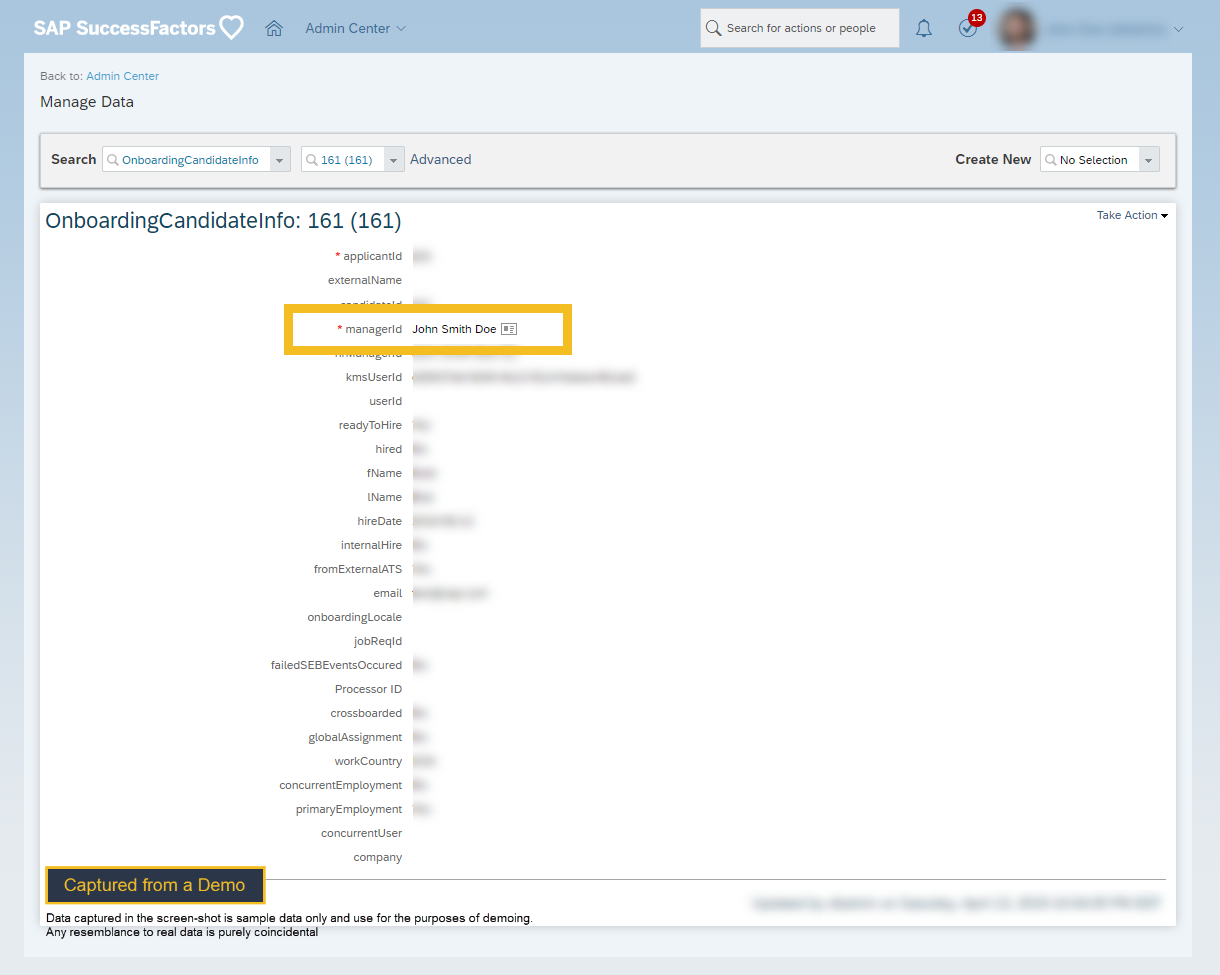Open the notifications bell
Image resolution: width=1220 pixels, height=975 pixels.
click(924, 28)
